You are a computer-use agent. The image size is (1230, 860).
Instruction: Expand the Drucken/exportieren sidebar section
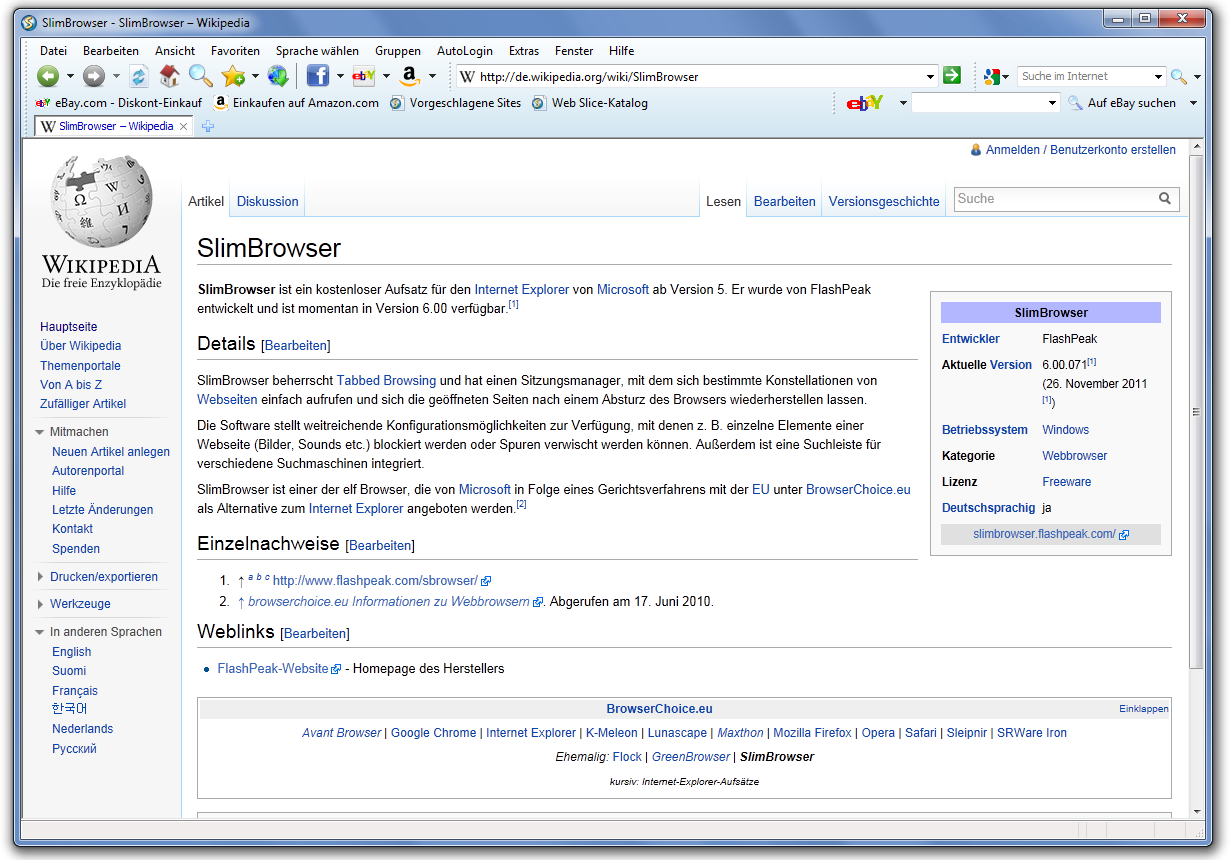tap(40, 577)
